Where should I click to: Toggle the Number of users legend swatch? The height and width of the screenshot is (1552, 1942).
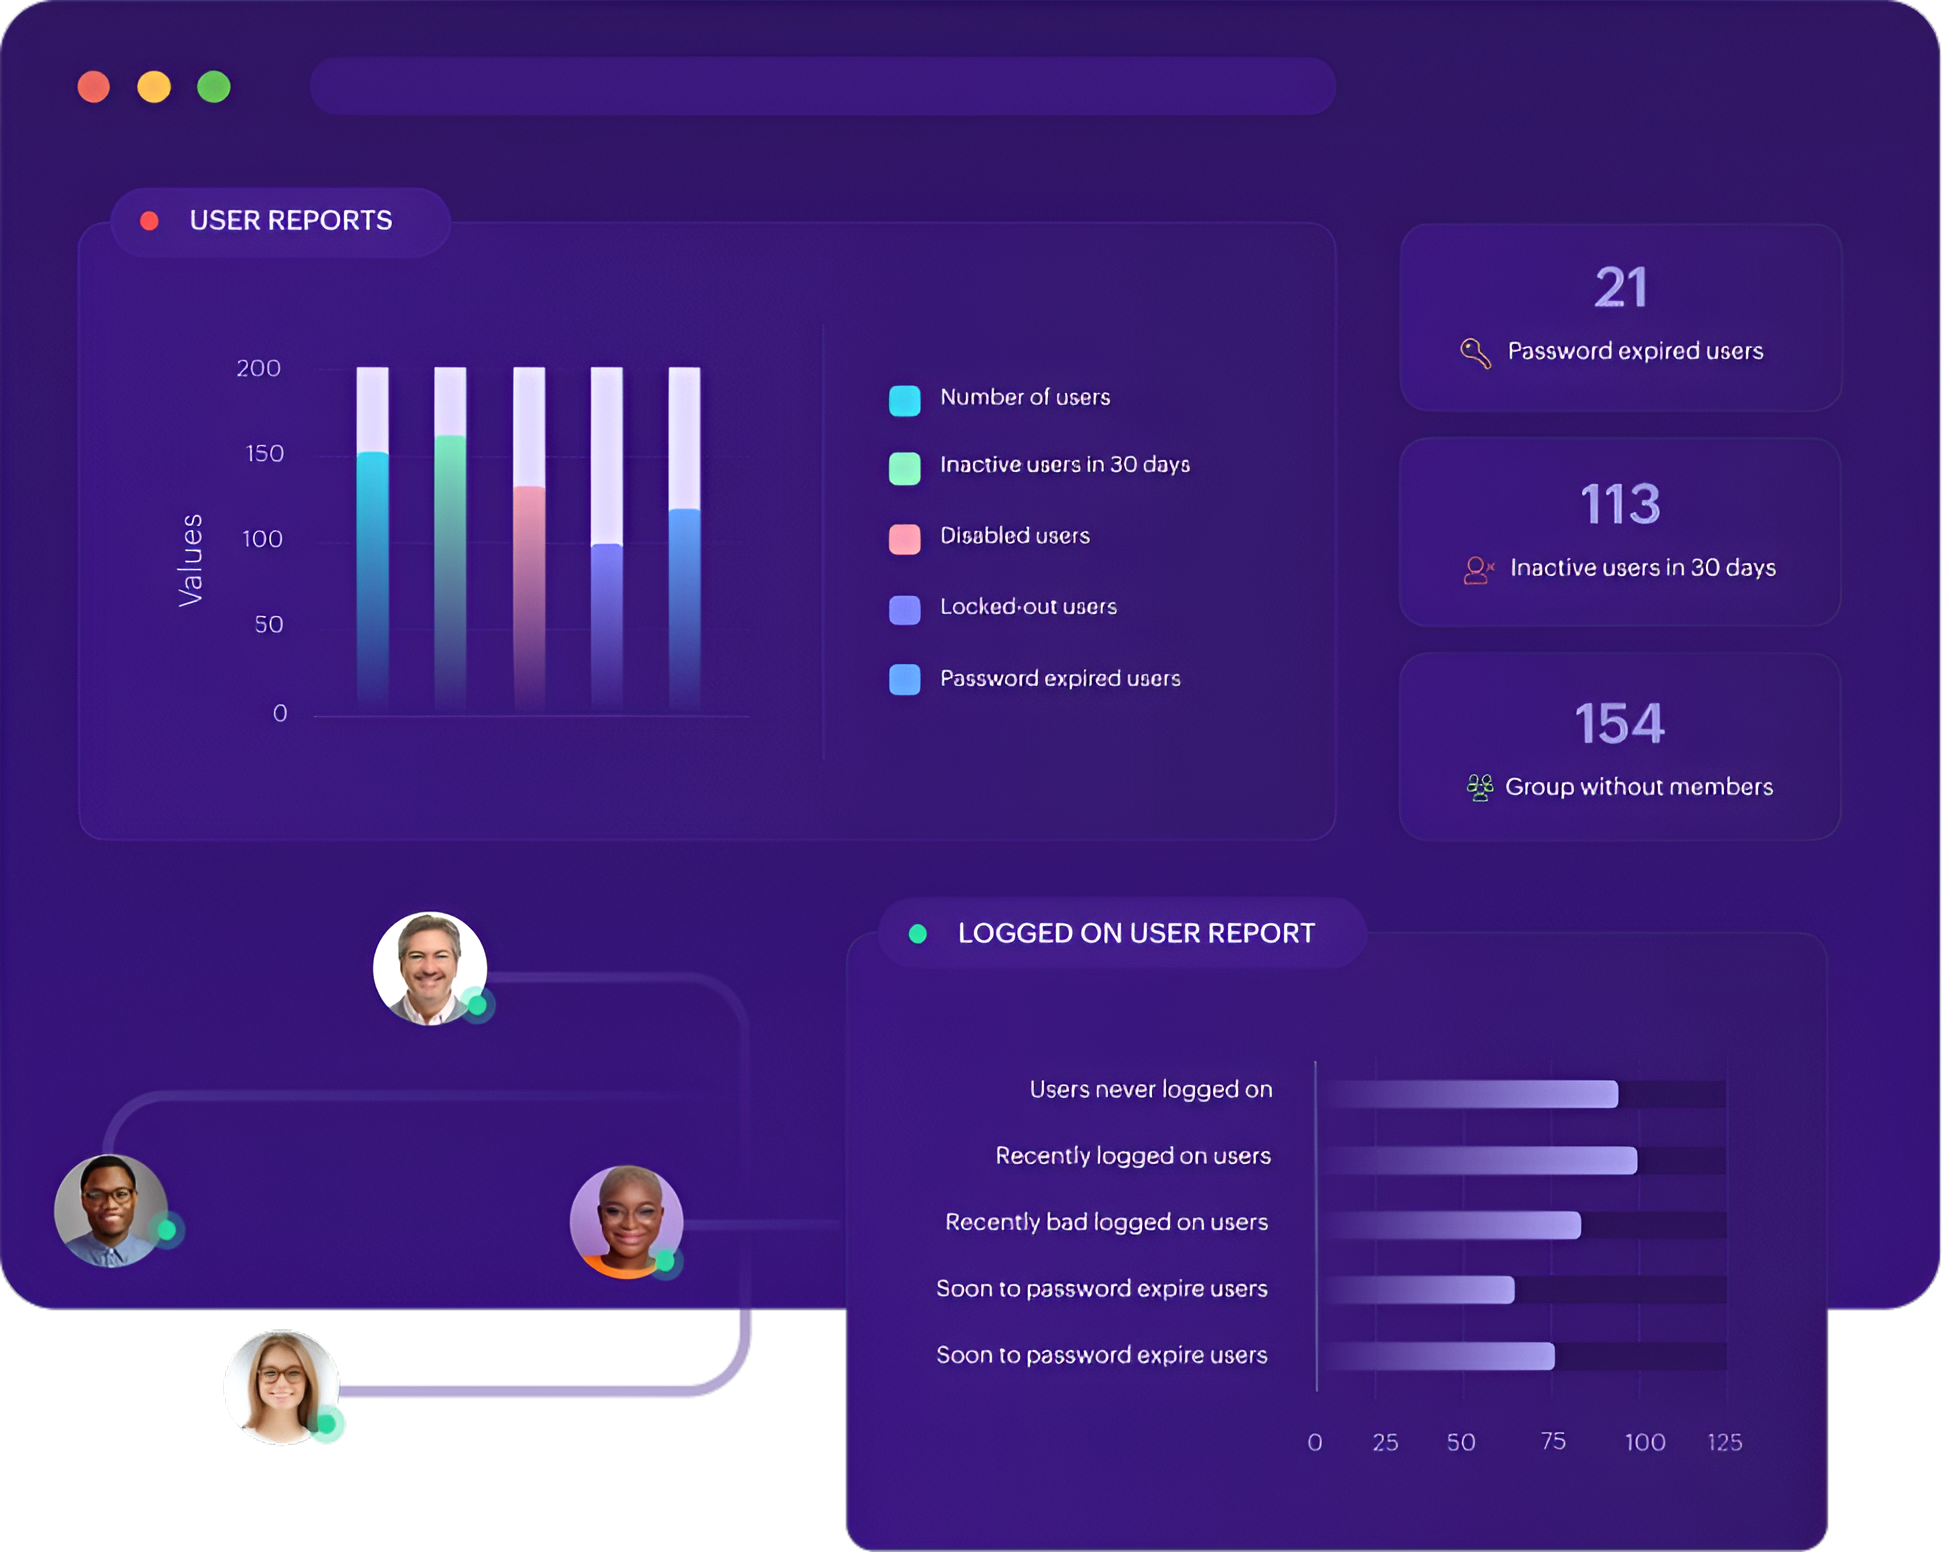(904, 400)
